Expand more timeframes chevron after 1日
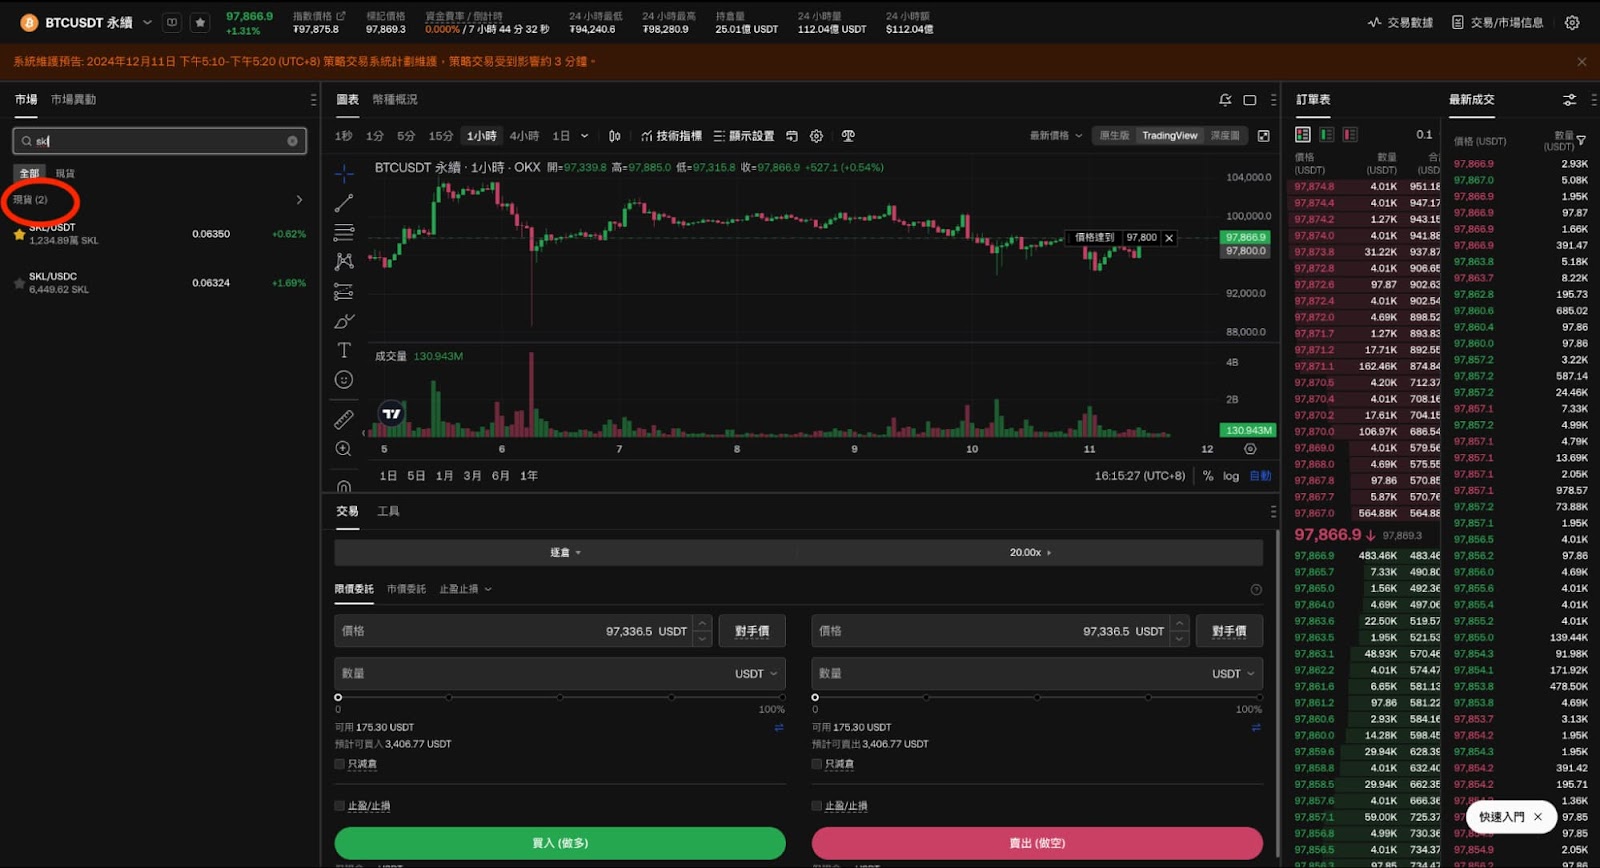 click(585, 136)
